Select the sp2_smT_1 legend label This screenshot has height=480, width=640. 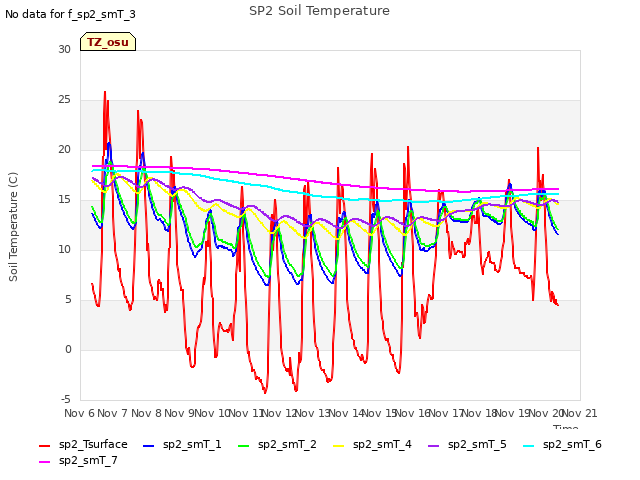[192, 444]
